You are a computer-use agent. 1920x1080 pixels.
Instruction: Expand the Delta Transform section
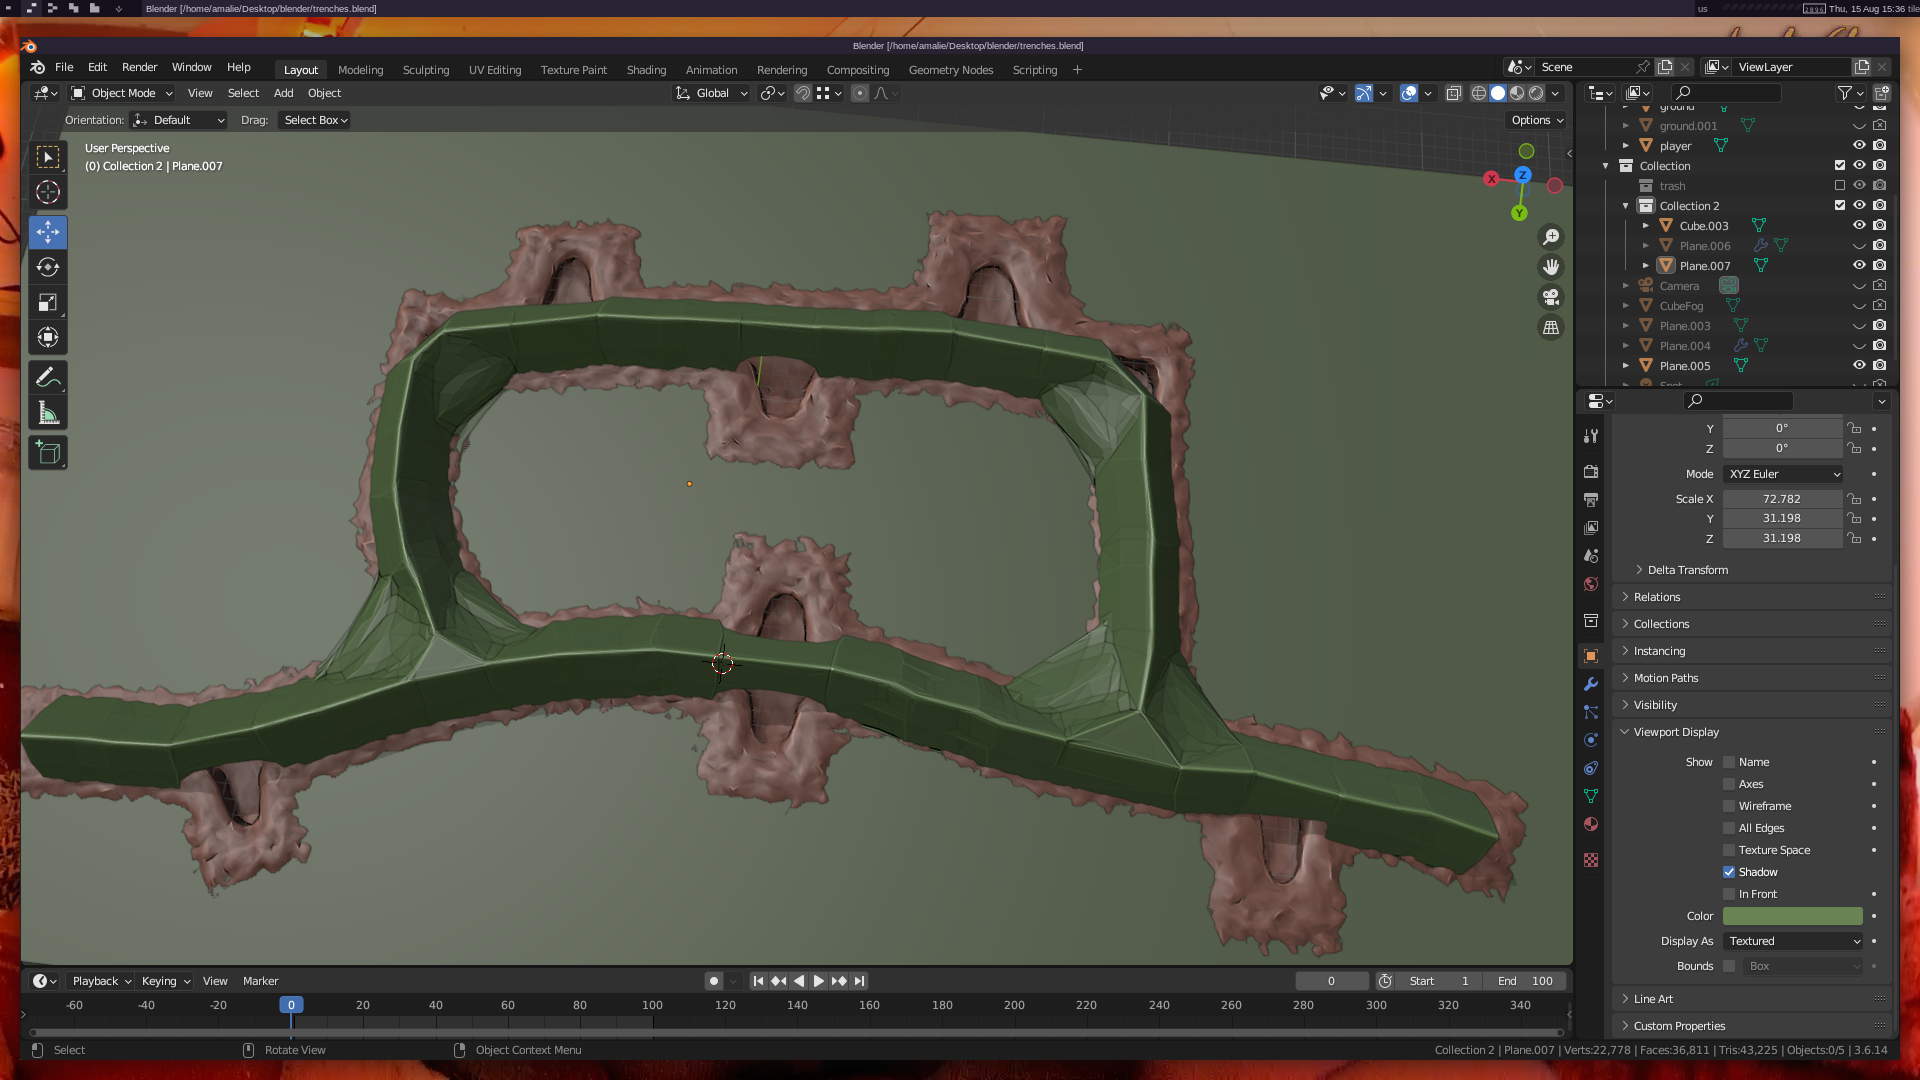1687,570
